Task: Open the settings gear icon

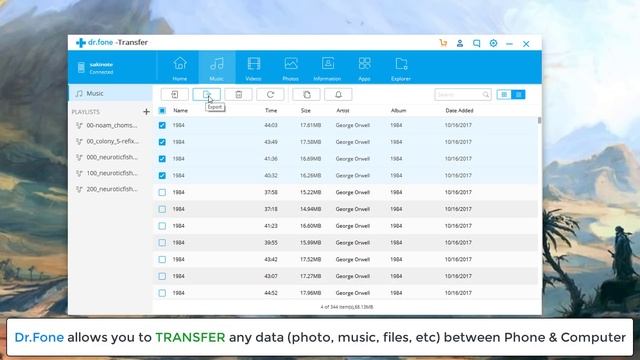Action: [x=493, y=43]
